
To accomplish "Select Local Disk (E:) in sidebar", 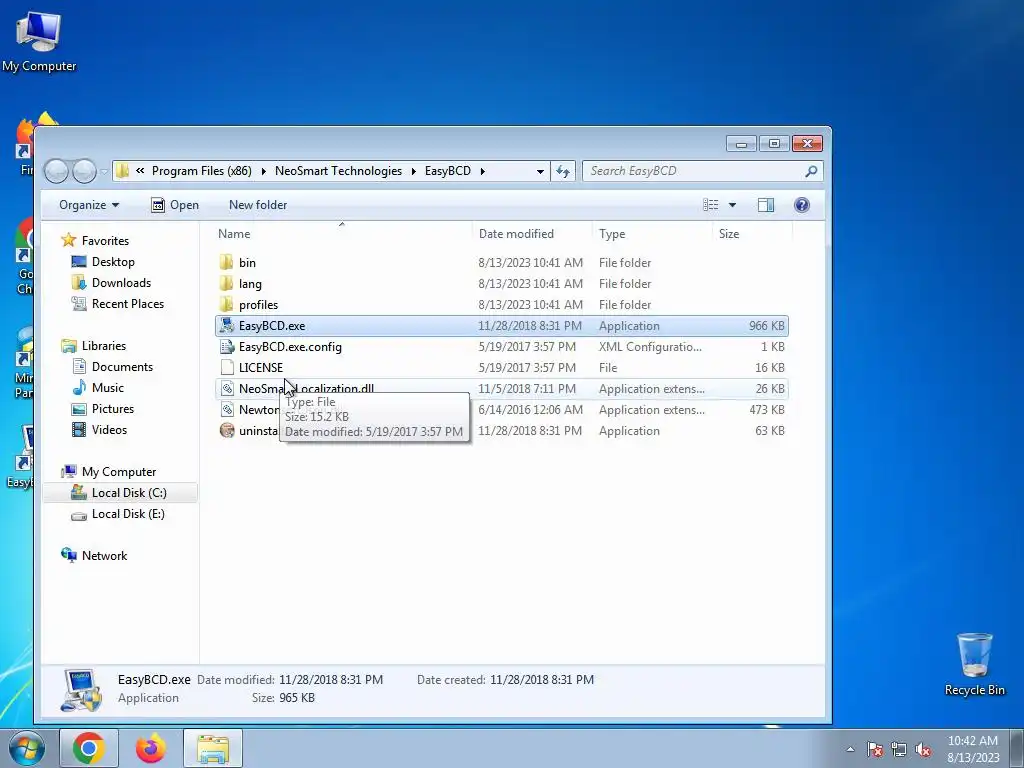I will click(128, 514).
